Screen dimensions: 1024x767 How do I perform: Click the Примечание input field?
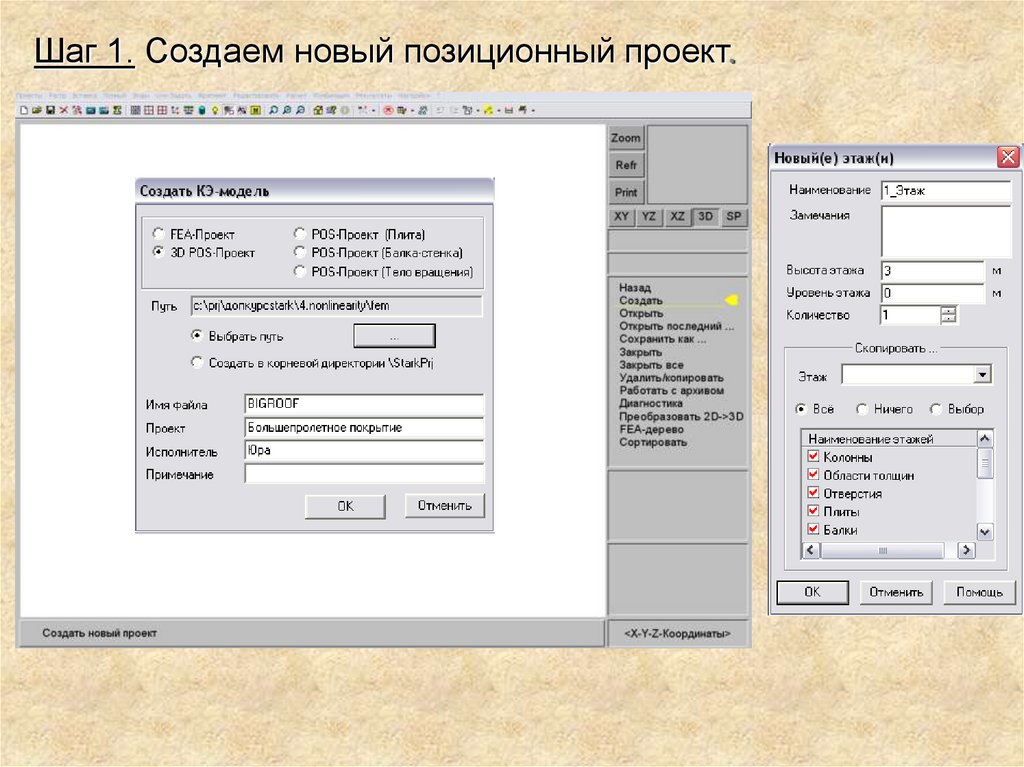(x=364, y=473)
